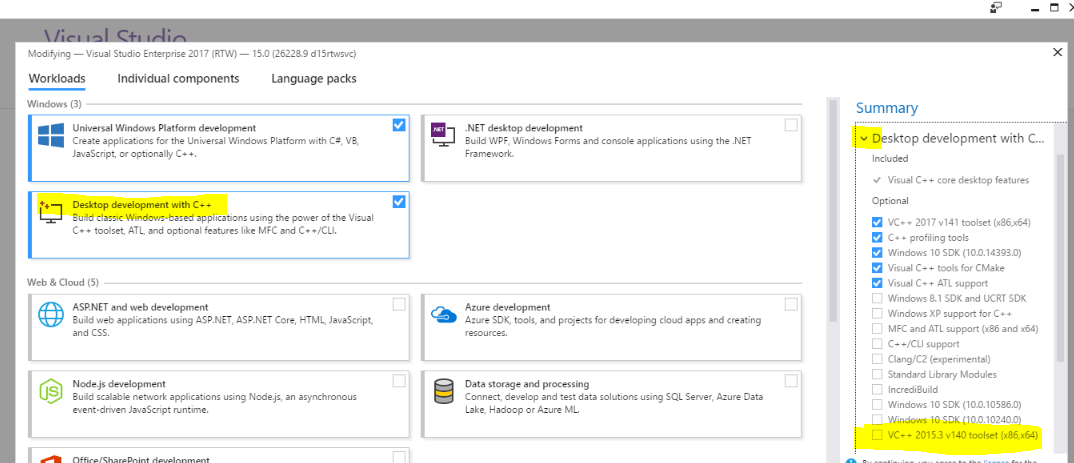
Task: Click the green Node.js hexagon icon
Action: pyautogui.click(x=51, y=392)
